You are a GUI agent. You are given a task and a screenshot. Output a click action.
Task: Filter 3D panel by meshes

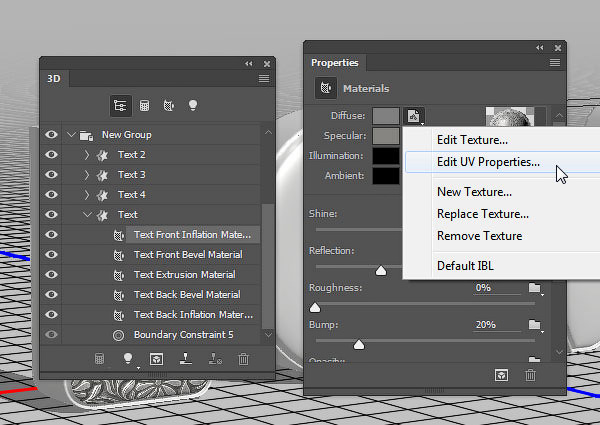click(x=144, y=105)
